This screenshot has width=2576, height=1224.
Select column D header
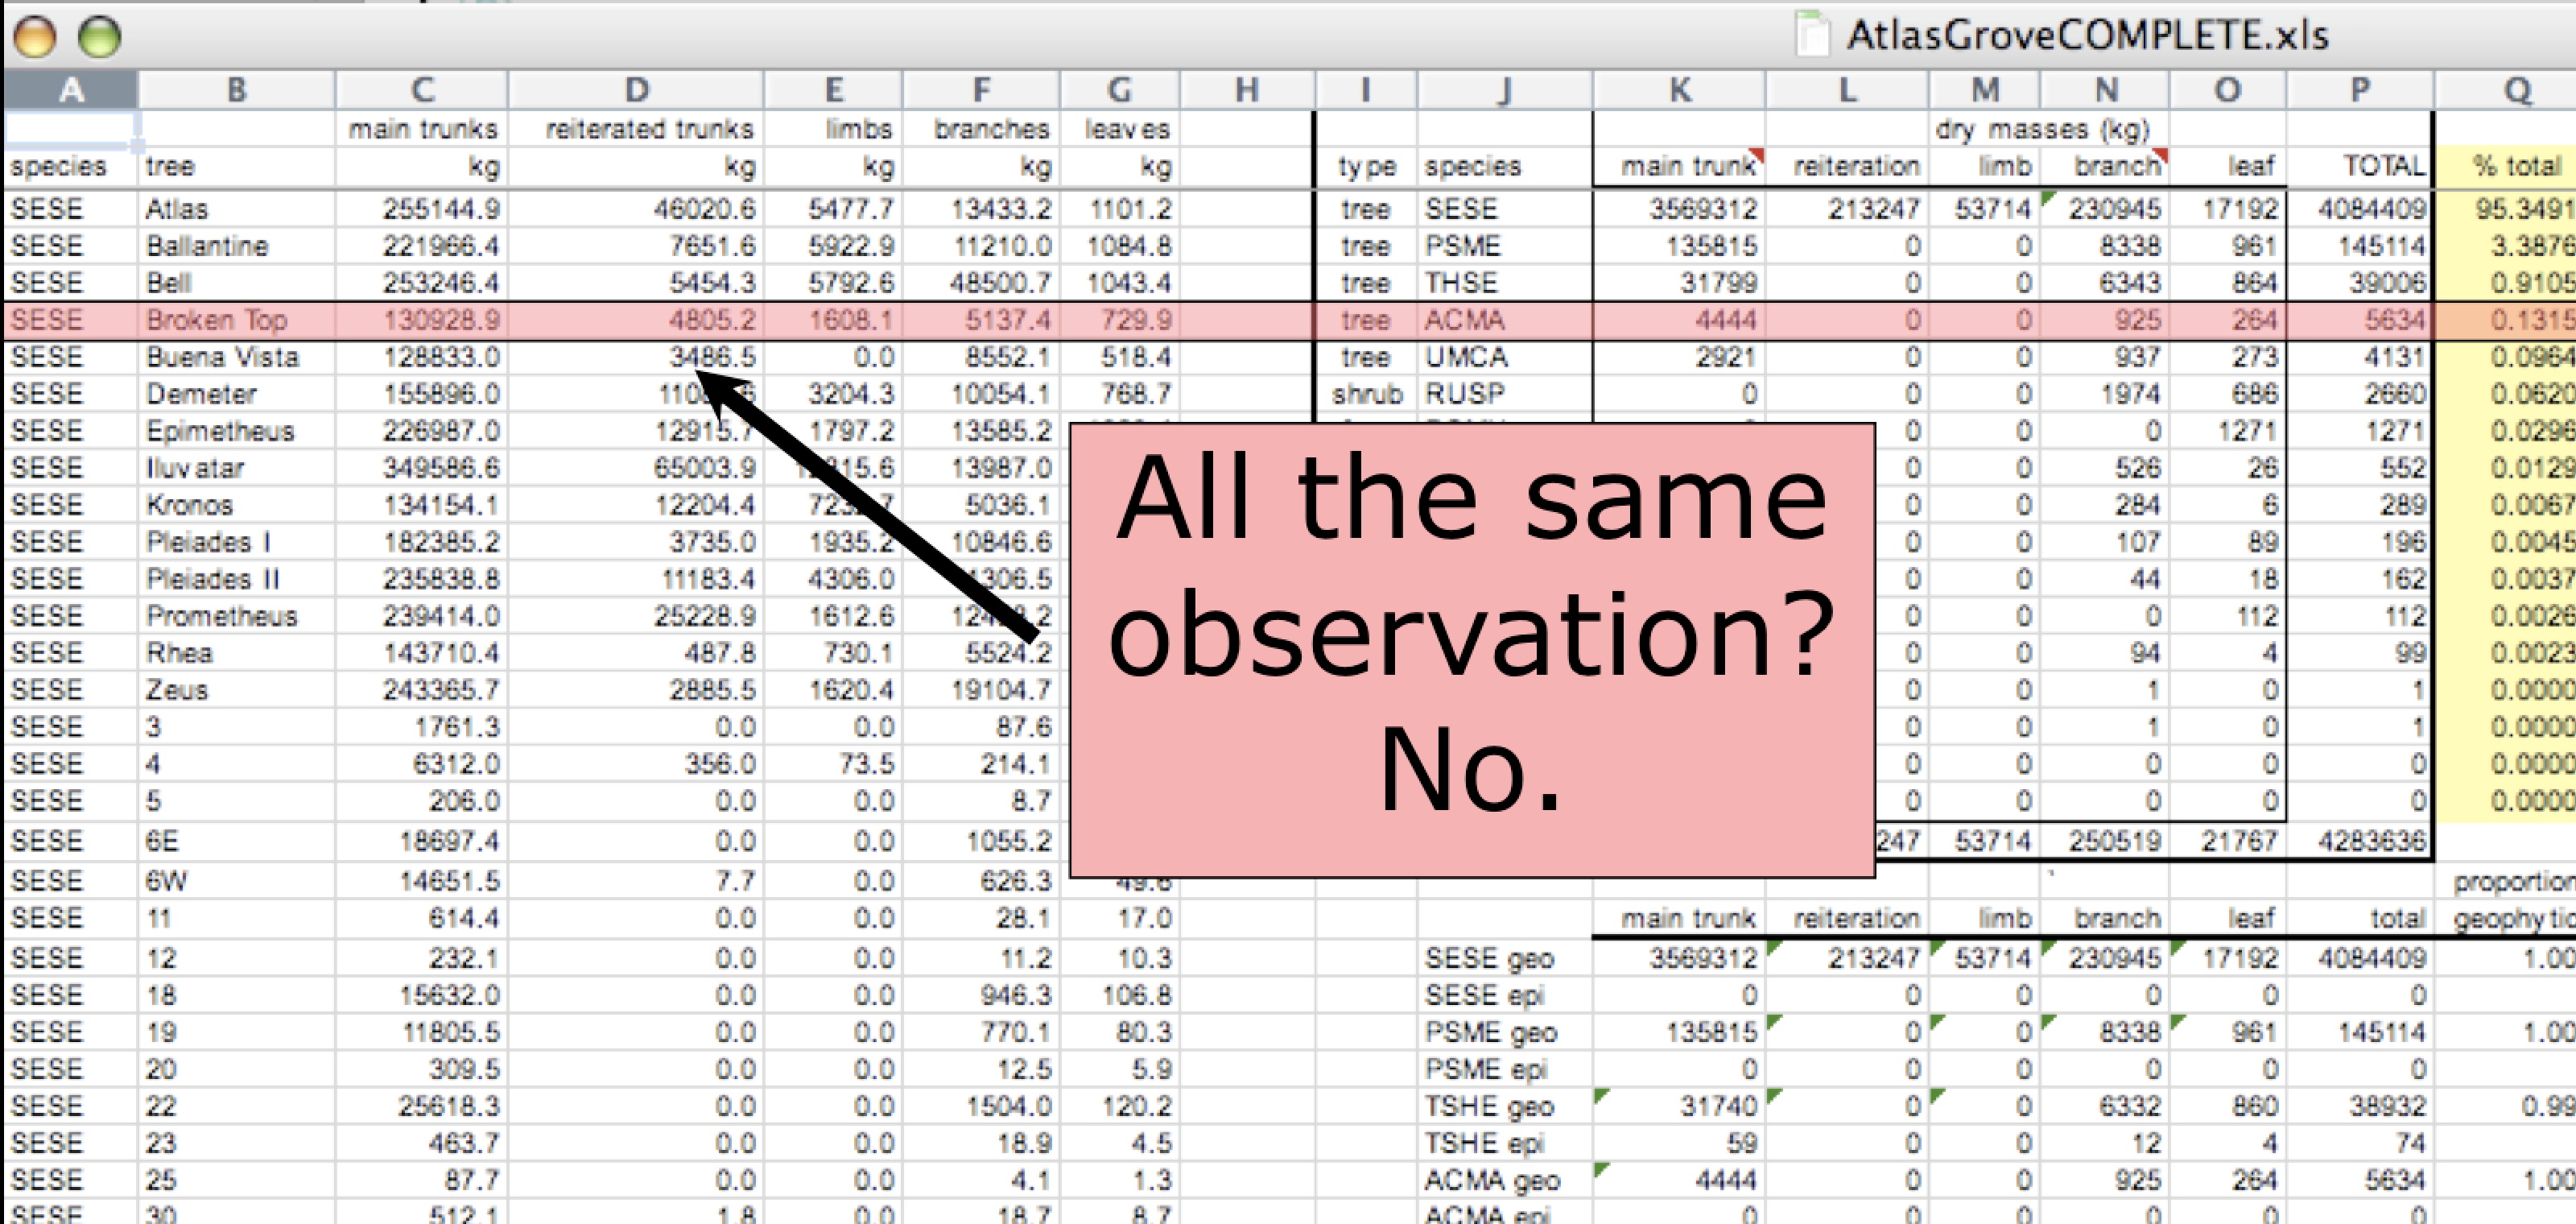pos(636,90)
